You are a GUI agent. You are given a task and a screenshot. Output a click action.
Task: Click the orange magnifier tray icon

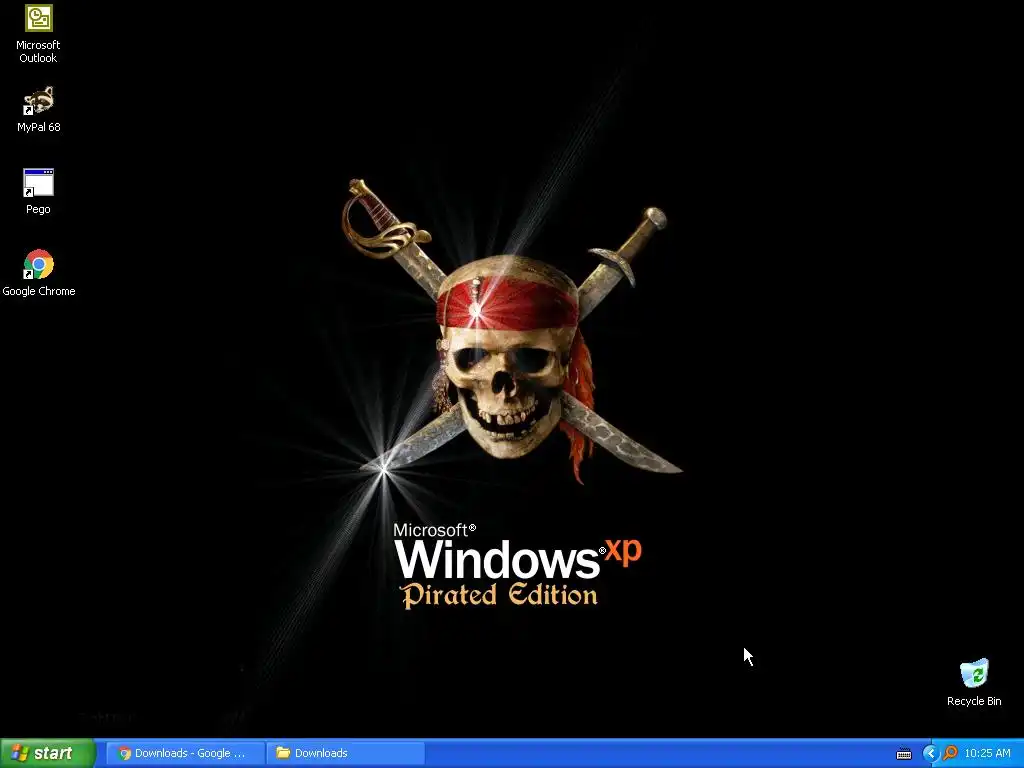(950, 753)
